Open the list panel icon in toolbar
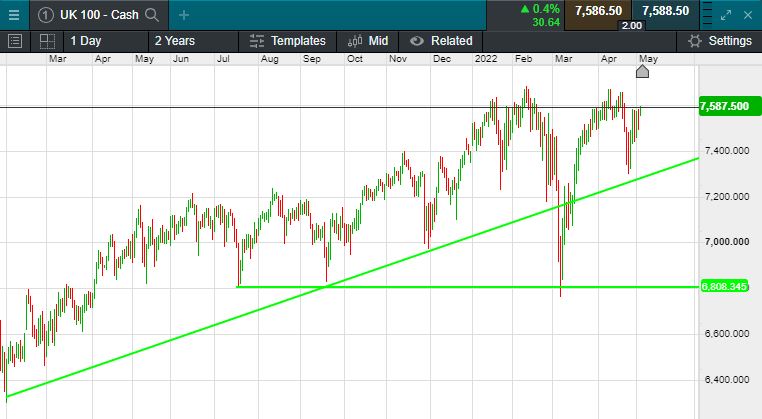 15,41
